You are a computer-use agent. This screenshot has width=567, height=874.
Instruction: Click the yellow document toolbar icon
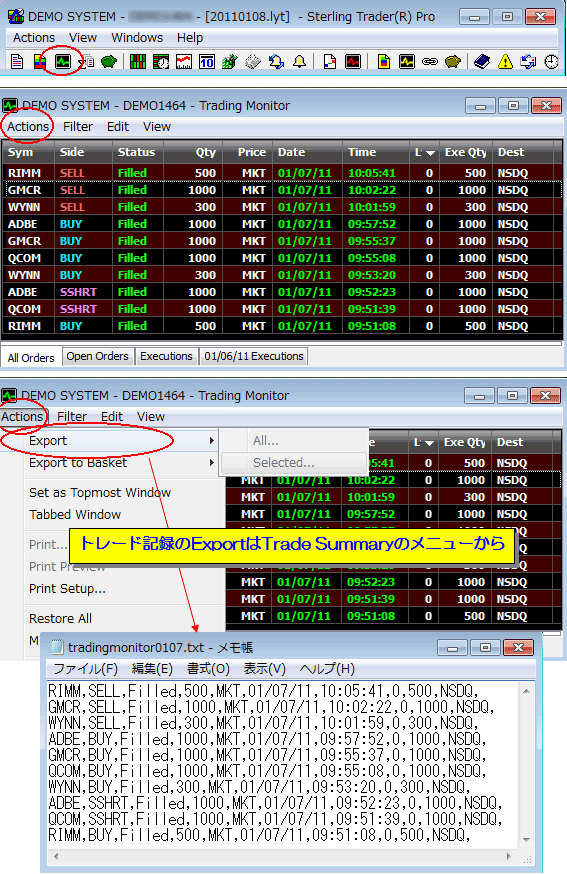tap(384, 61)
